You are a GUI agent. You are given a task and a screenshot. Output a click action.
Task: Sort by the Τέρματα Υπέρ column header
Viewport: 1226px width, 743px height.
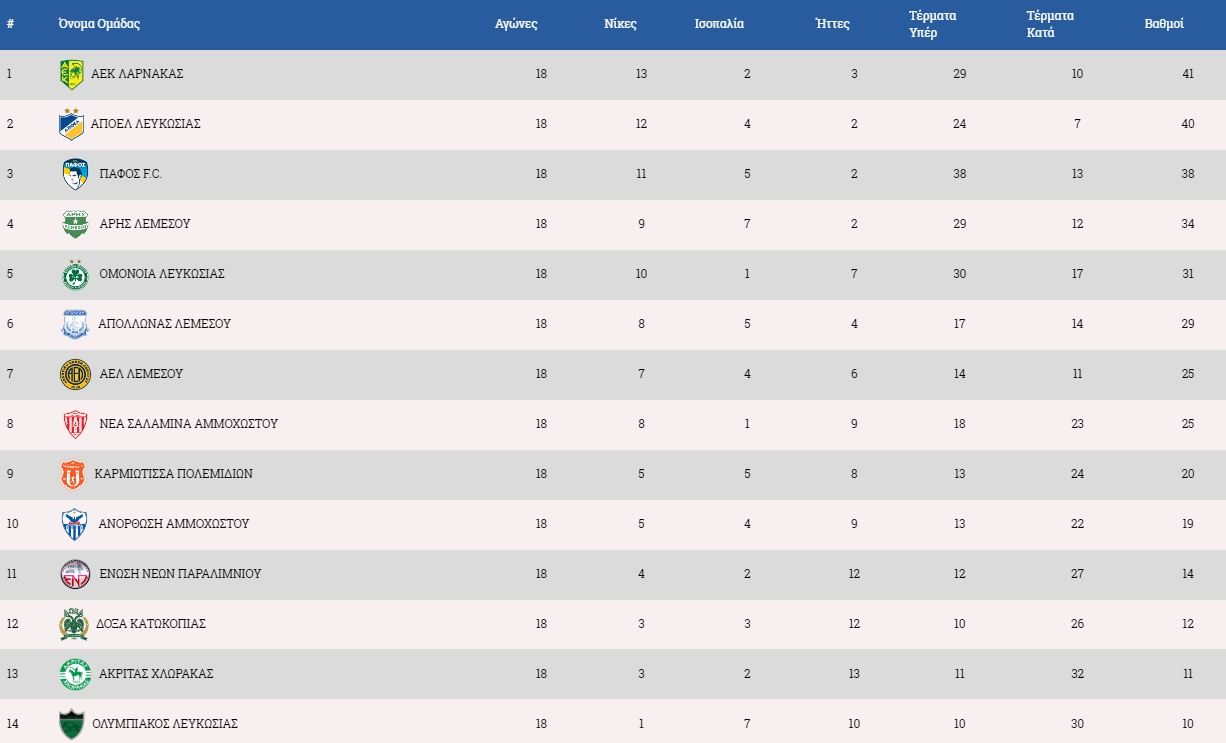tap(933, 24)
